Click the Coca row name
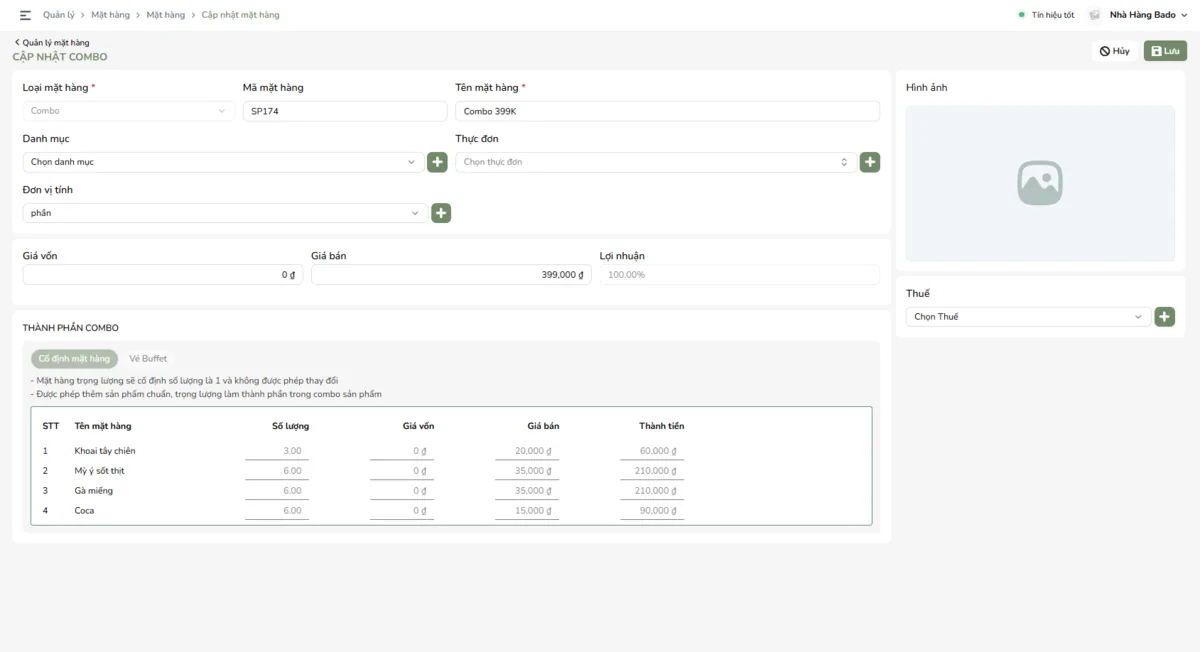The image size is (1200, 652). click(x=85, y=511)
